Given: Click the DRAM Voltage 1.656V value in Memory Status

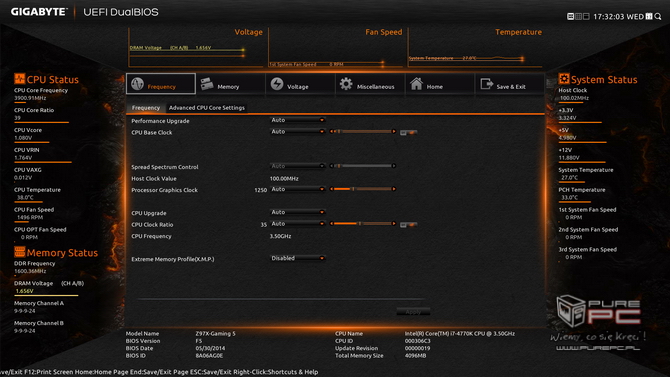Looking at the screenshot, I should point(24,291).
